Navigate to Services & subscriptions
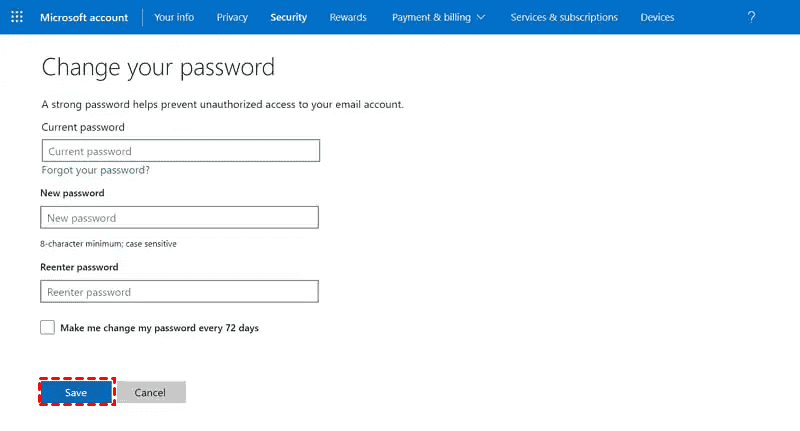 pos(564,17)
